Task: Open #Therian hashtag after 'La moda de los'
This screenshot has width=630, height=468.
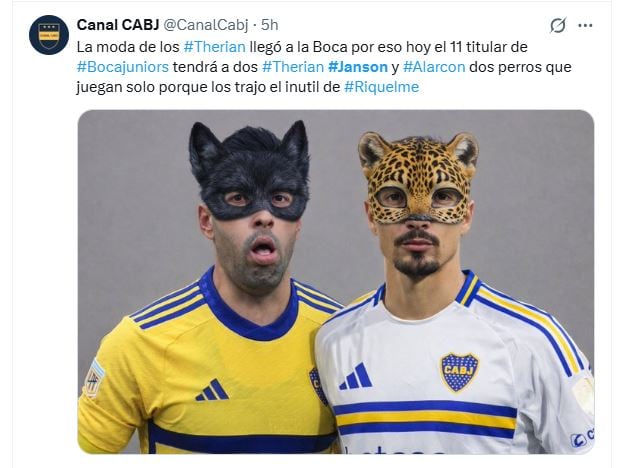Action: [214, 47]
